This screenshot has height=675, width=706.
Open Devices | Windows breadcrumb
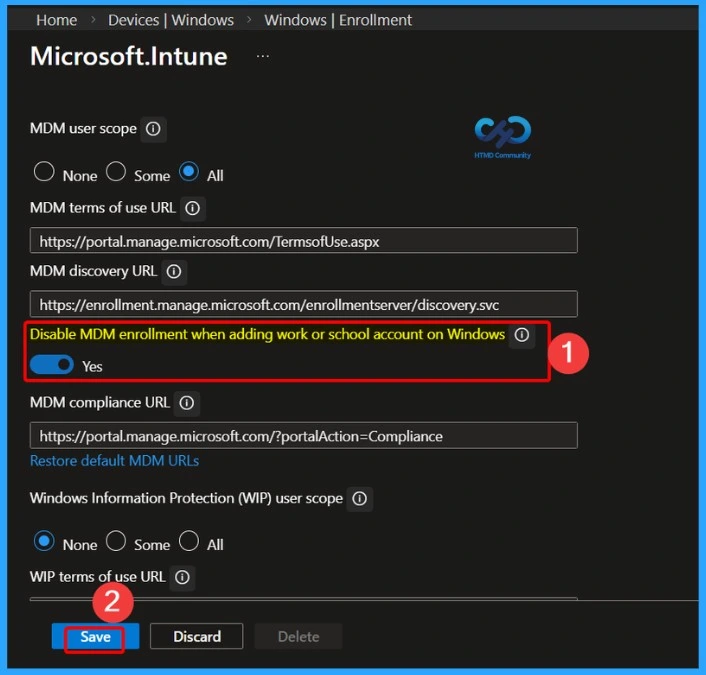point(171,20)
